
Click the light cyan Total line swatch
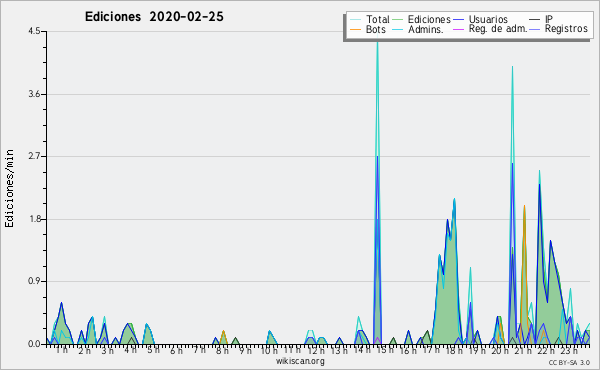(x=355, y=20)
